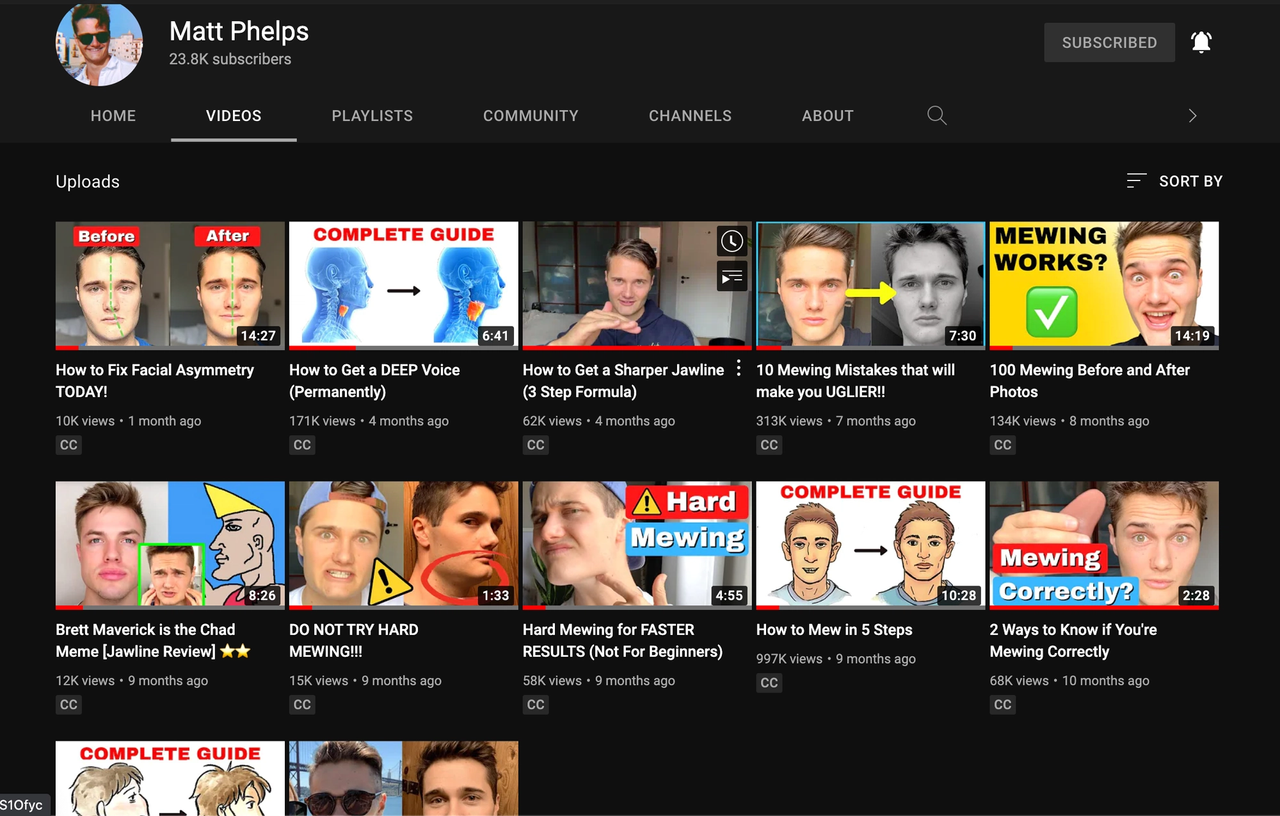Click '313K views • 7 months ago' text
1280x816 pixels.
836,421
